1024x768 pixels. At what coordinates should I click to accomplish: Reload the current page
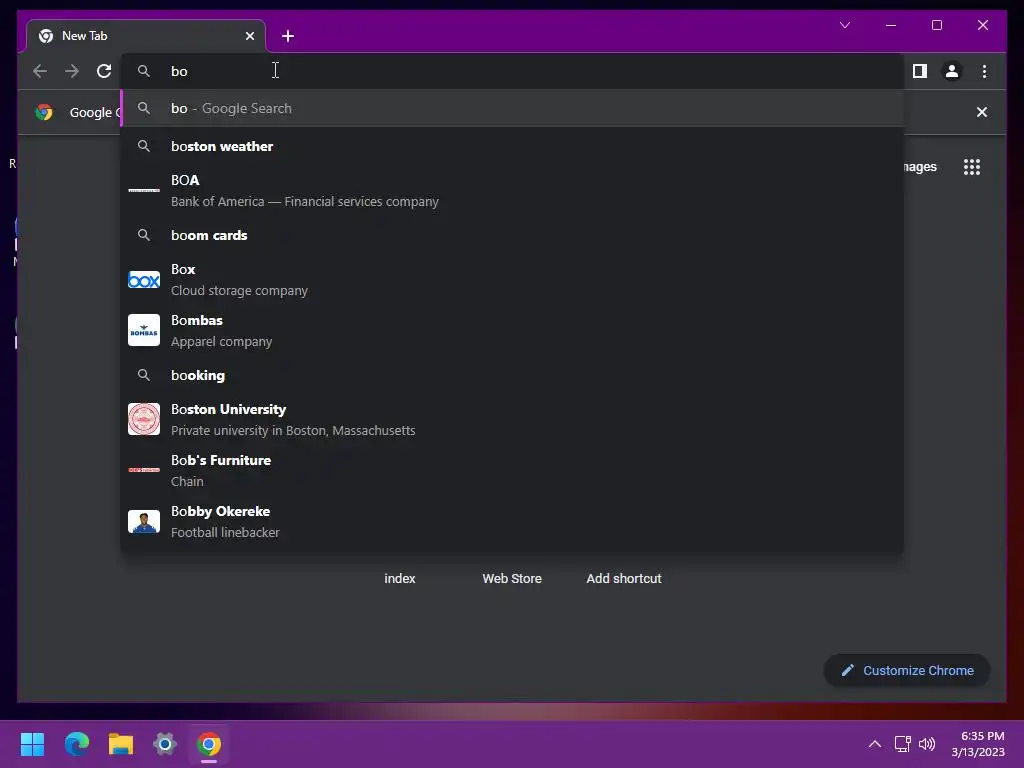(104, 71)
